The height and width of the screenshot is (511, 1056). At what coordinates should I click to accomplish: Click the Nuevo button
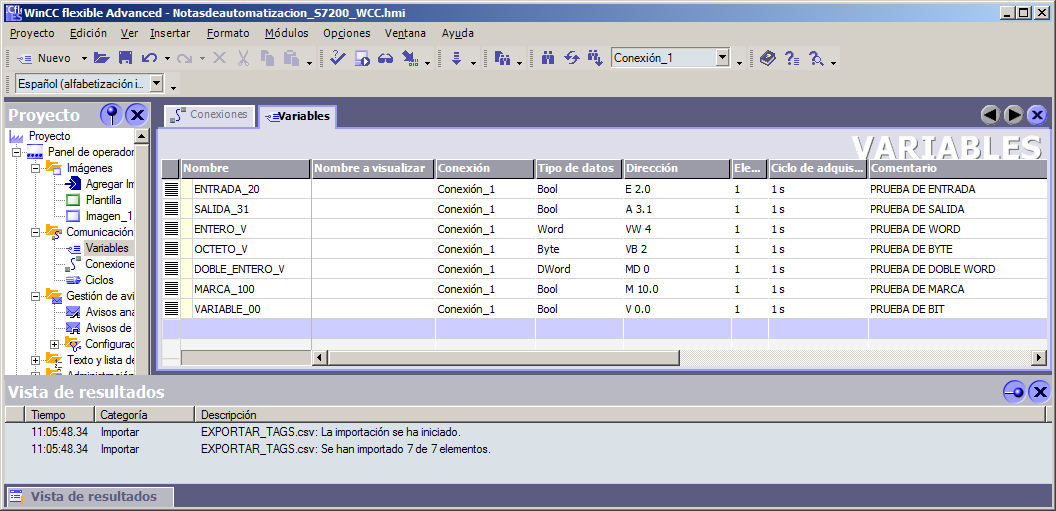click(x=45, y=59)
